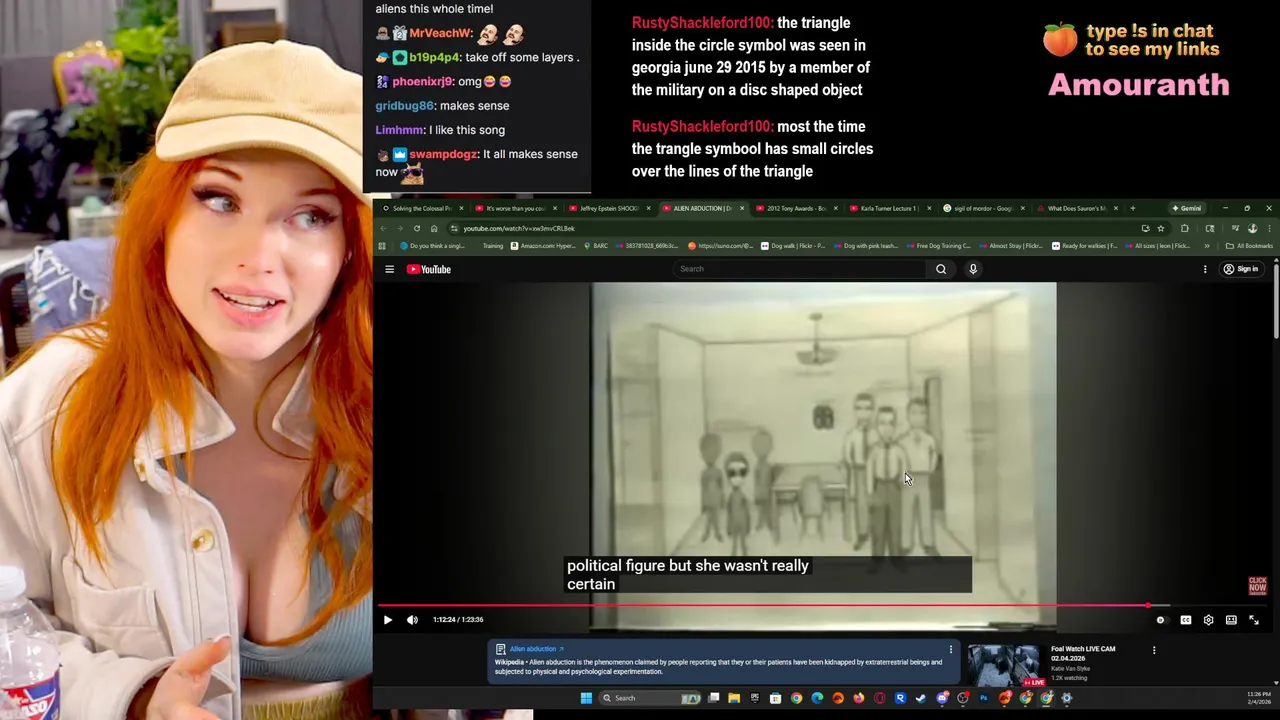
Task: Open the Windows Start menu
Action: pyautogui.click(x=586, y=698)
